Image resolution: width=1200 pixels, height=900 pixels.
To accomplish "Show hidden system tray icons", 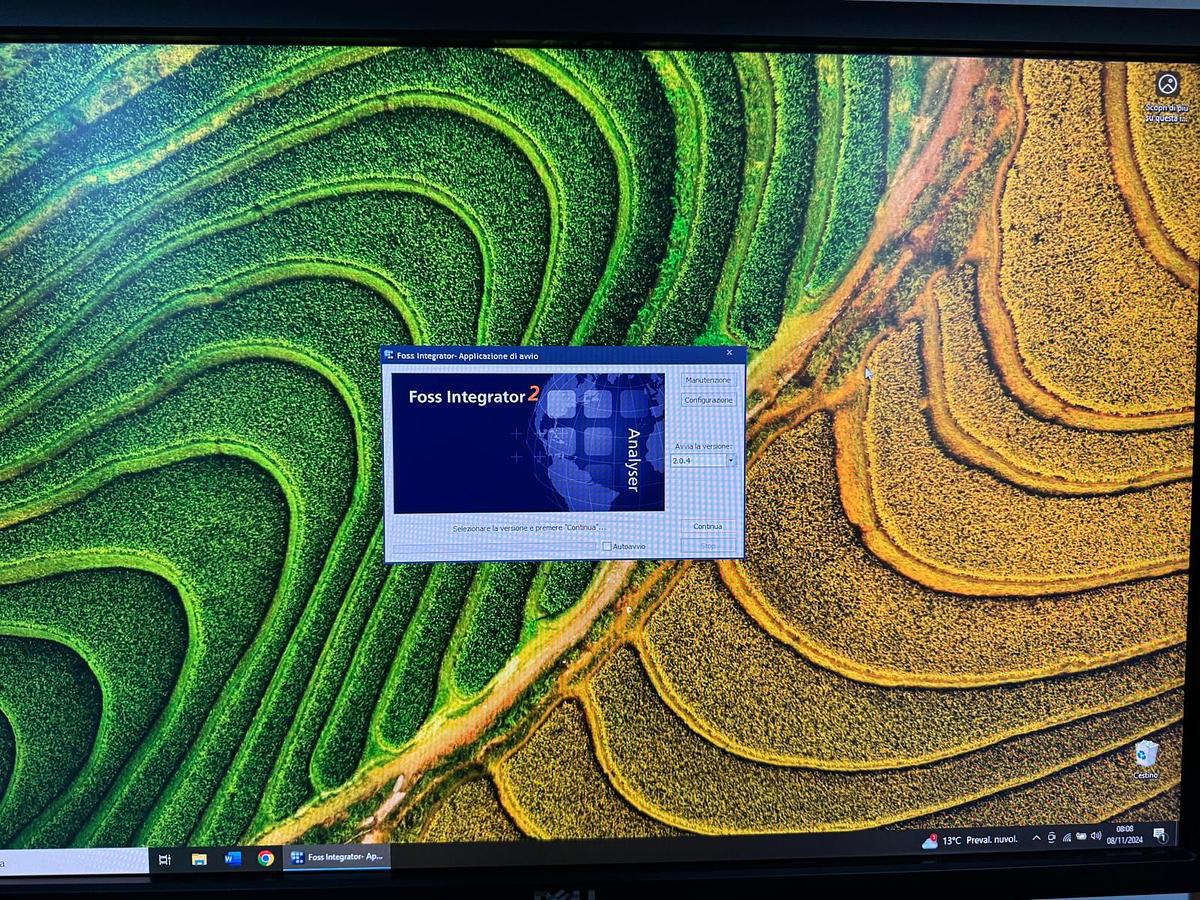I will (x=1036, y=837).
